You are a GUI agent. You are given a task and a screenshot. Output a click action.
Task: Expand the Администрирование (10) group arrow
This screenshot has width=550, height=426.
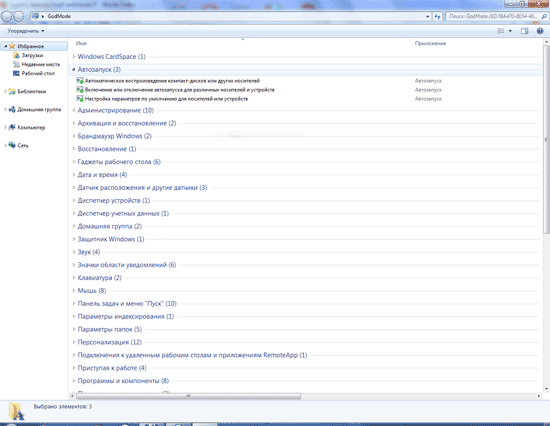click(x=74, y=110)
